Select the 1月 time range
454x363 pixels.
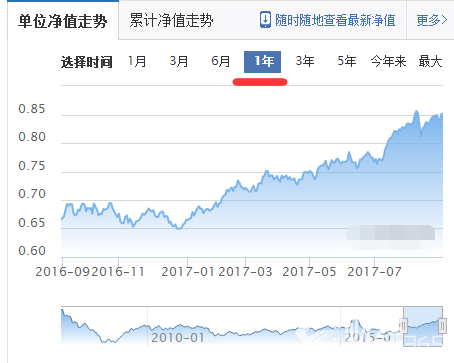coord(137,61)
